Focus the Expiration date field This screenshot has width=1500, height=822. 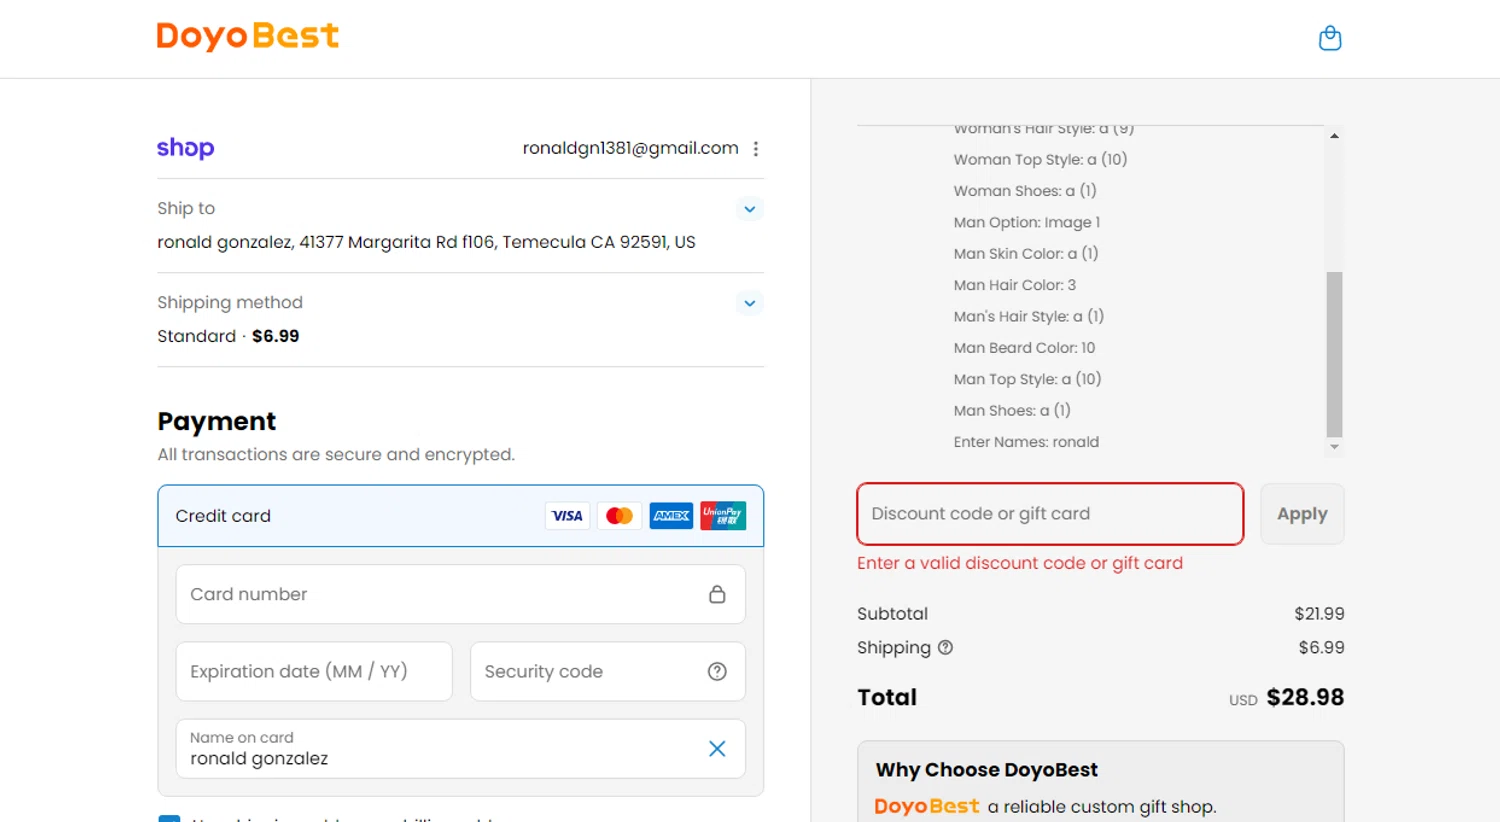pyautogui.click(x=314, y=672)
